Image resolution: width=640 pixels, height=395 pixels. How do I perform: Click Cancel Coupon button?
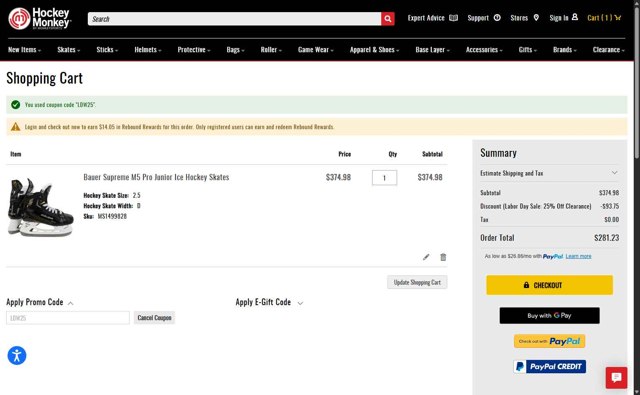154,318
